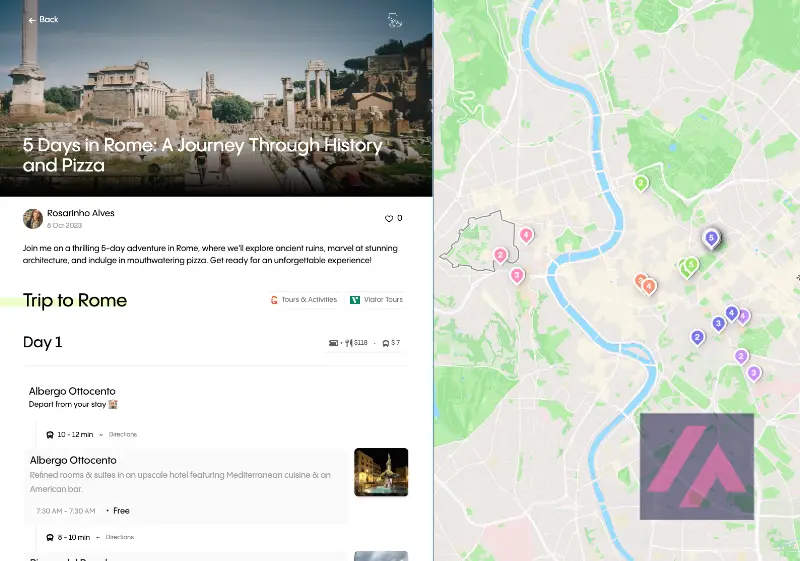Click the bus icon next to 10 - 12 min
The height and width of the screenshot is (561, 800).
click(x=50, y=435)
